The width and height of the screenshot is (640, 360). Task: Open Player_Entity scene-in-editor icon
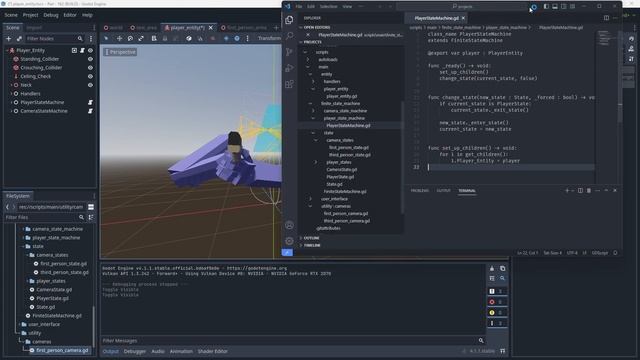click(74, 50)
